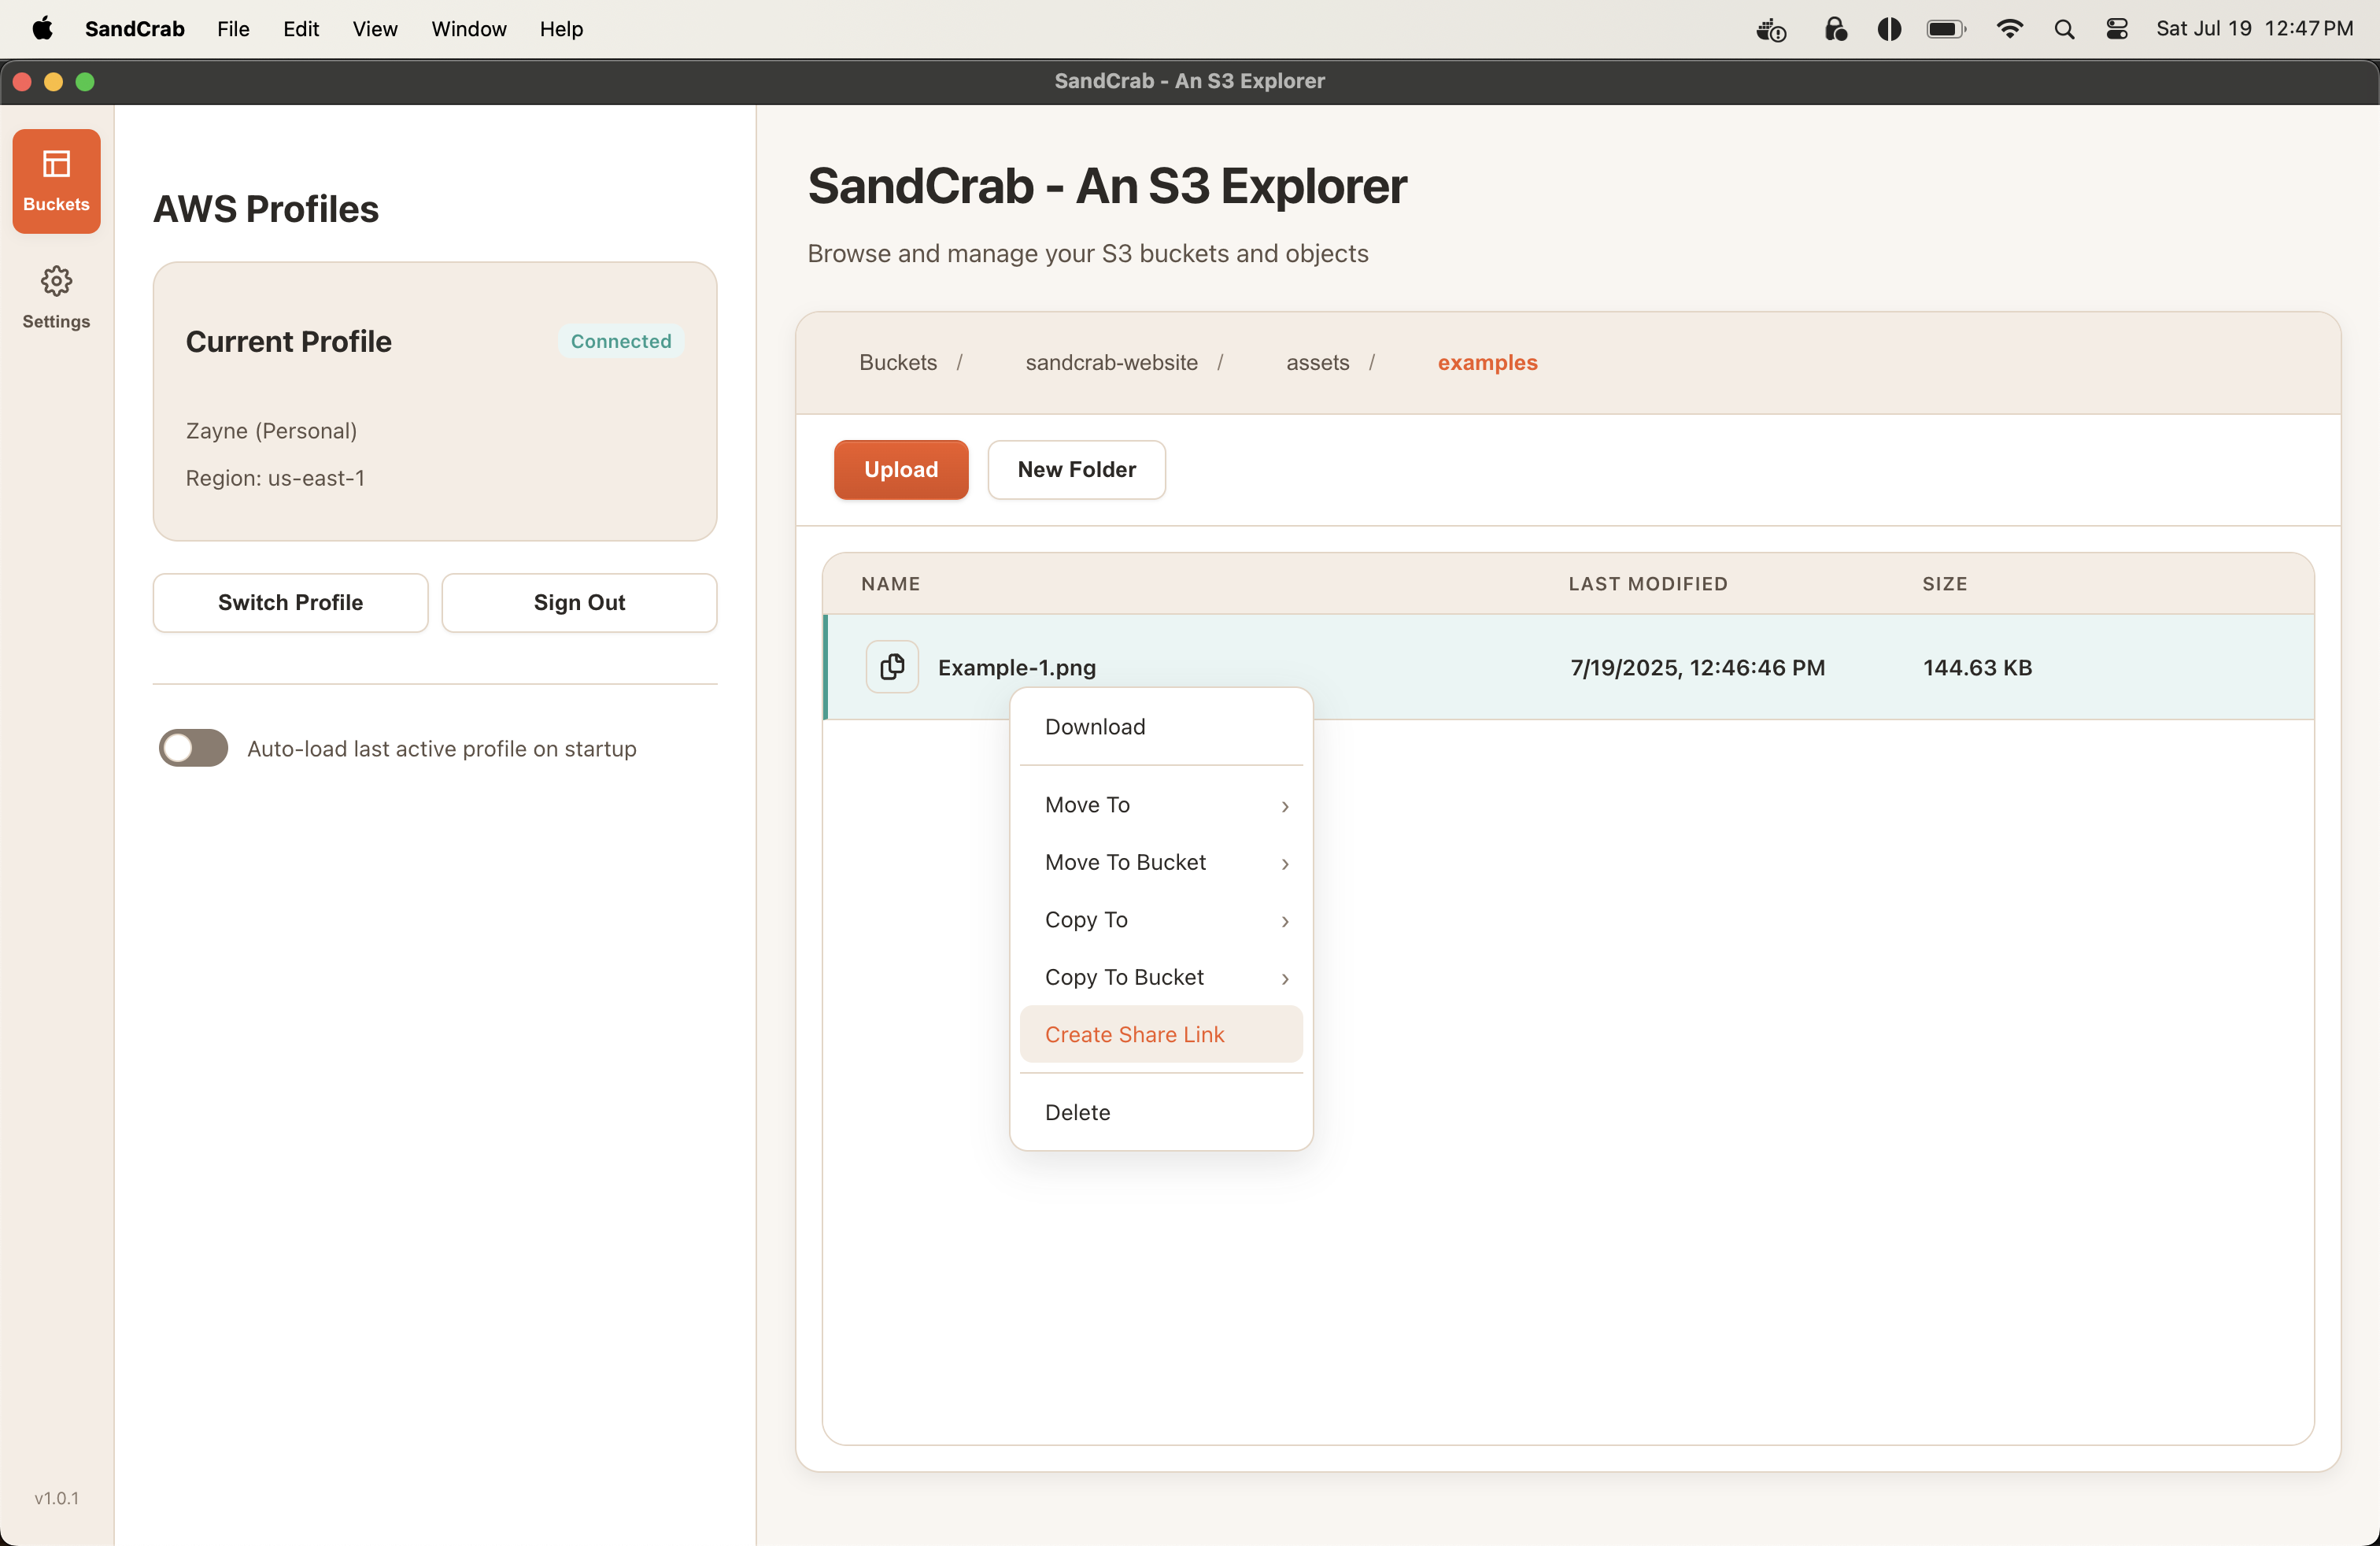The height and width of the screenshot is (1546, 2380).
Task: Choose Download from the context menu
Action: (x=1161, y=727)
